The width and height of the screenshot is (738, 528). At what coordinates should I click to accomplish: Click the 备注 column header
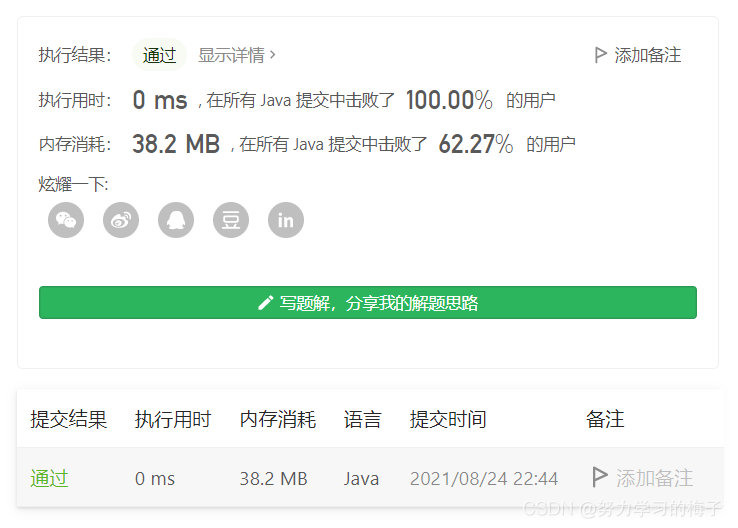pyautogui.click(x=605, y=419)
